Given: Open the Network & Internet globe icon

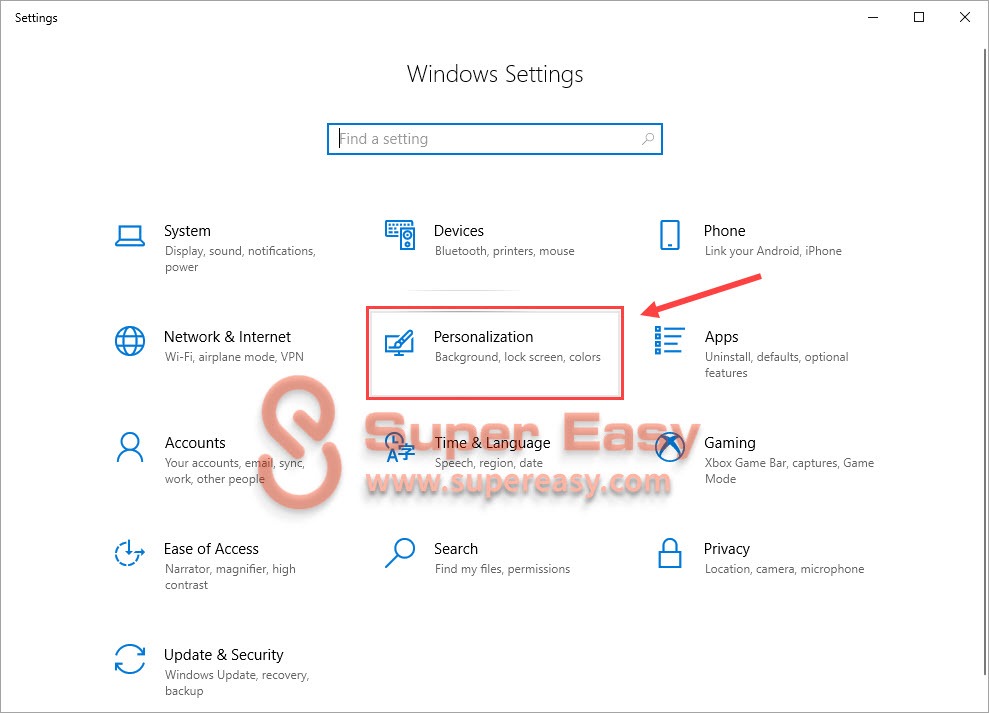Looking at the screenshot, I should (130, 341).
